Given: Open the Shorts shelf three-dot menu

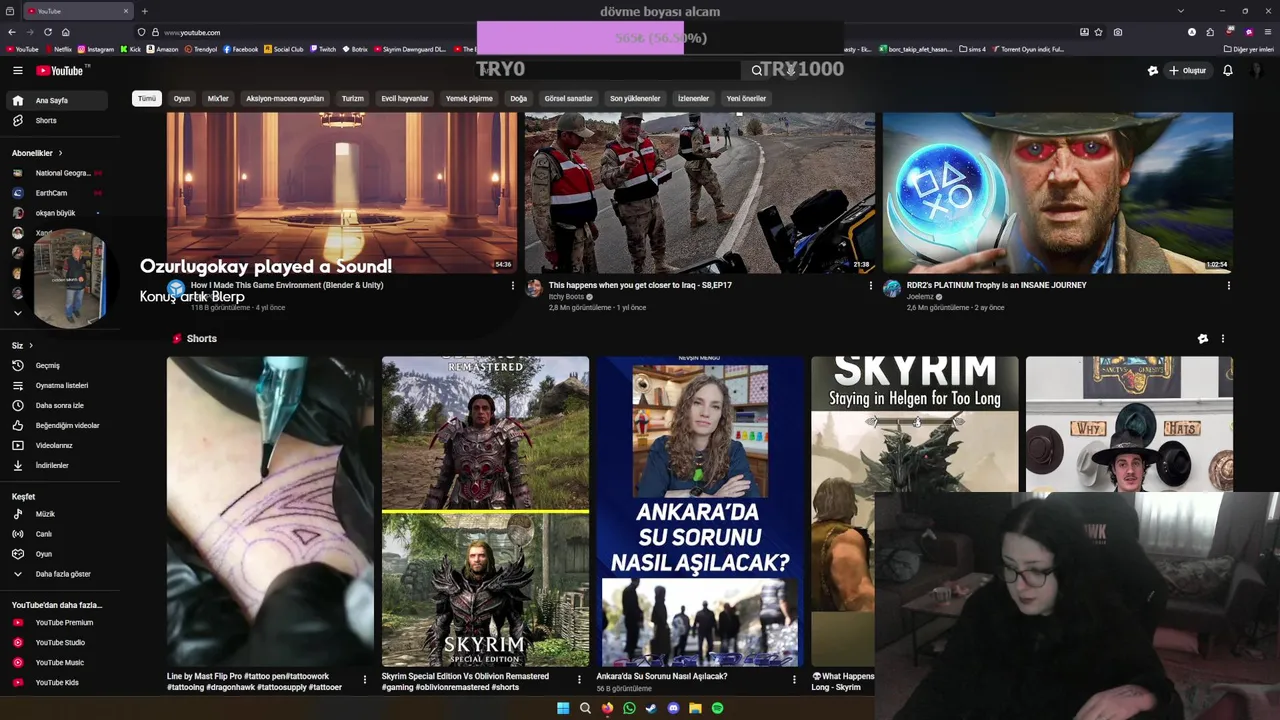Looking at the screenshot, I should pos(1222,339).
